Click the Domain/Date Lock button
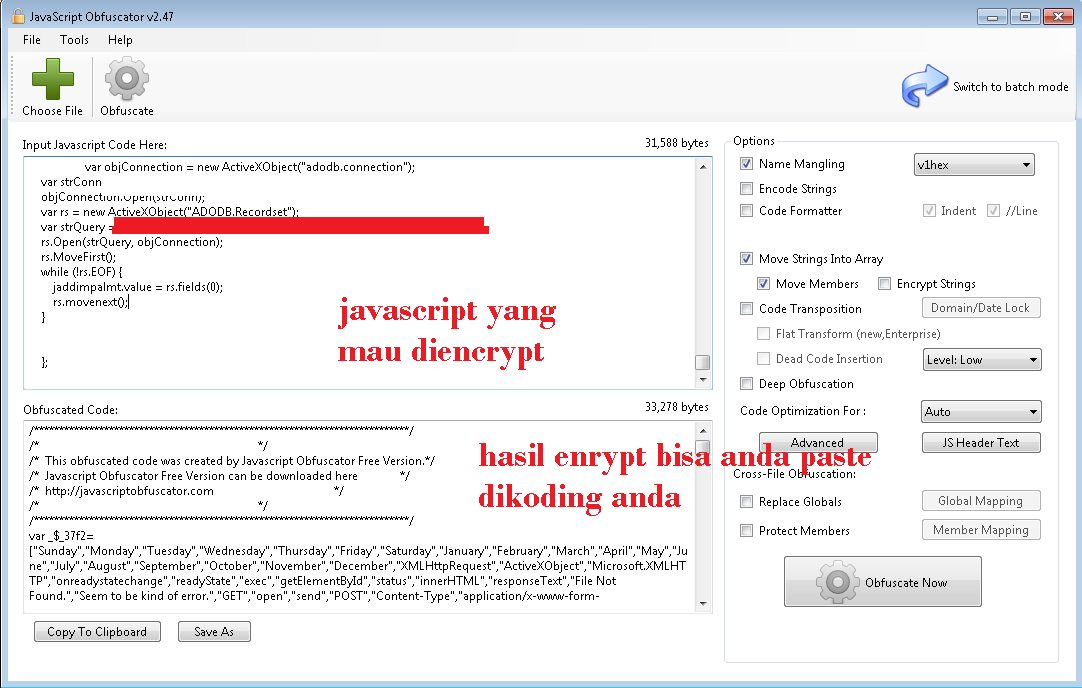The width and height of the screenshot is (1082, 688). click(x=981, y=308)
